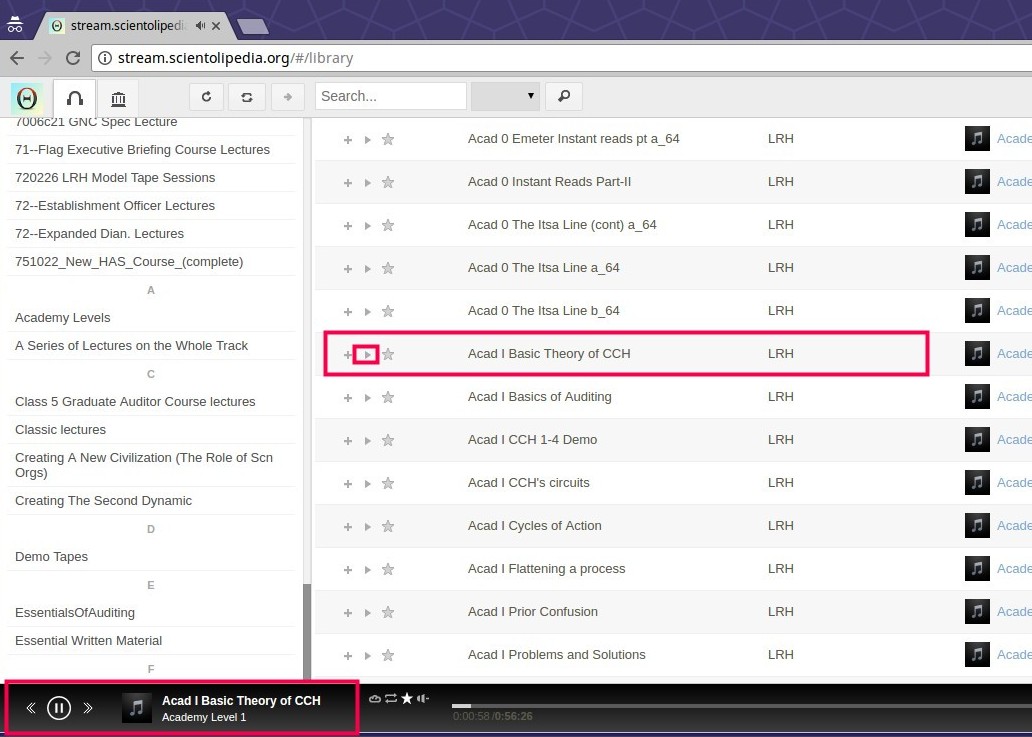Image resolution: width=1032 pixels, height=737 pixels.
Task: Expand the plus option for Acad I Cycles of Action
Action: pos(347,525)
